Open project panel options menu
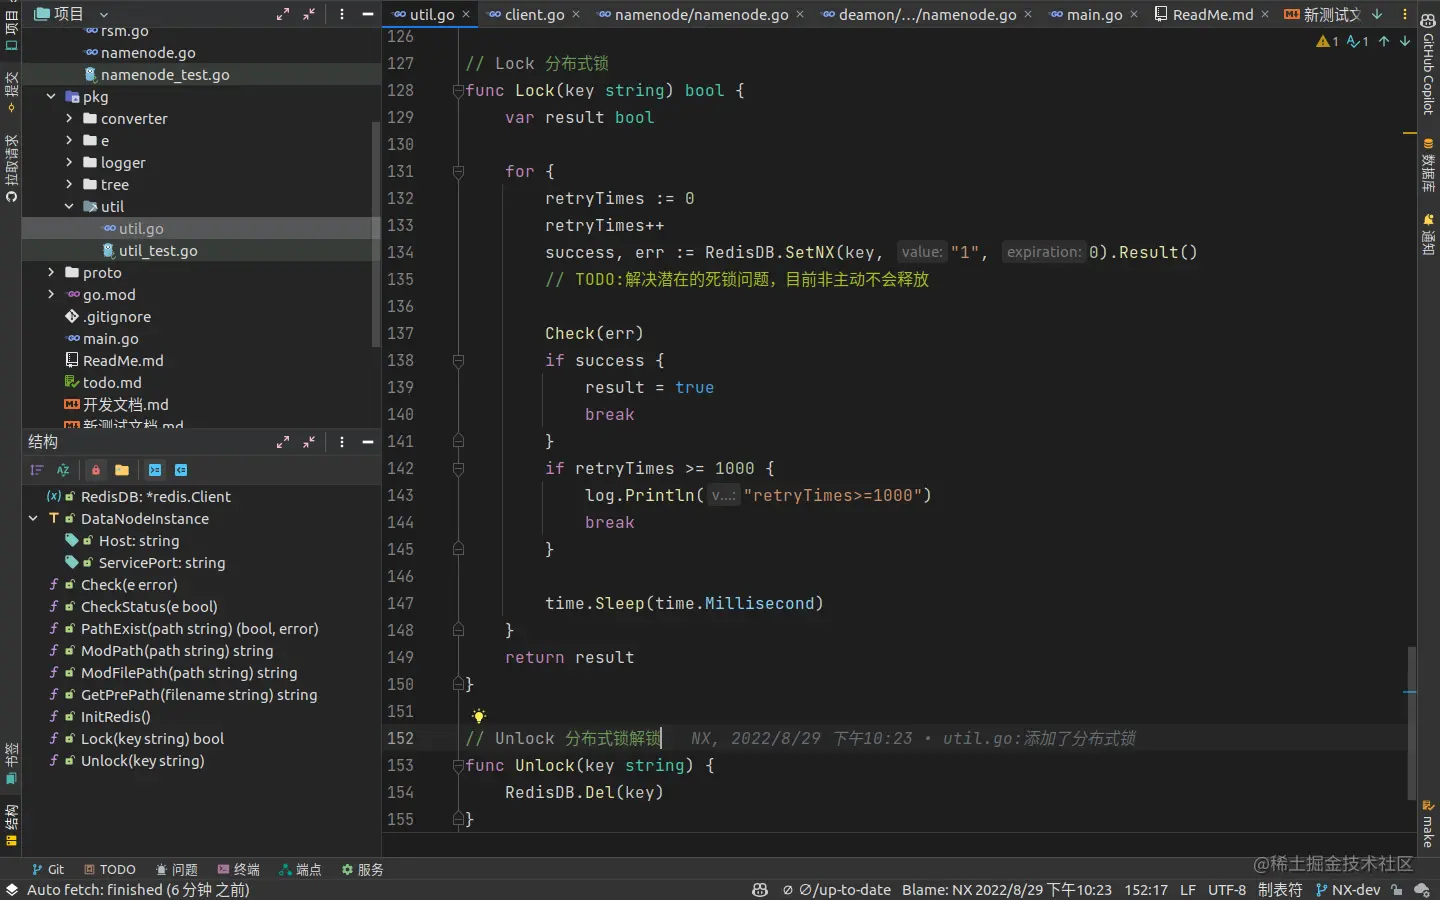Image resolution: width=1440 pixels, height=900 pixels. tap(342, 14)
